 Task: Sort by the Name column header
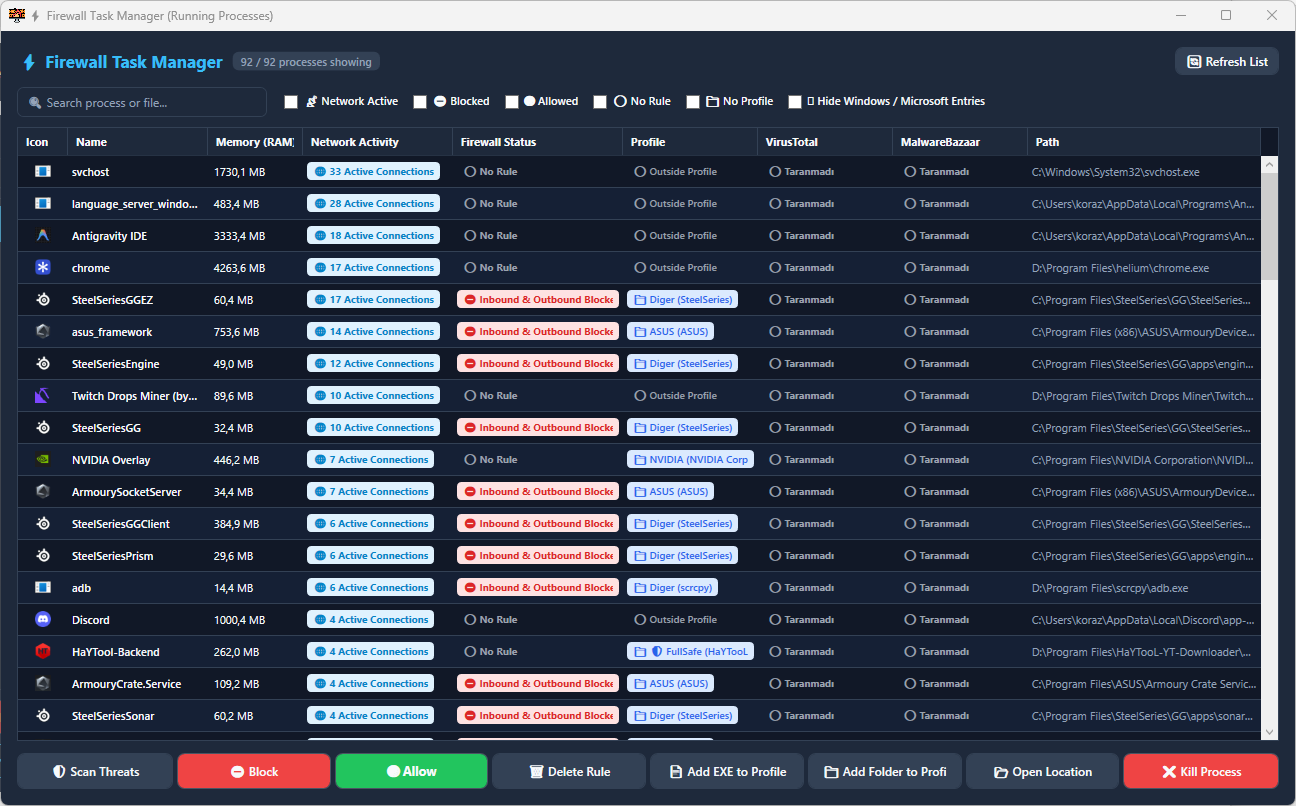coord(137,142)
